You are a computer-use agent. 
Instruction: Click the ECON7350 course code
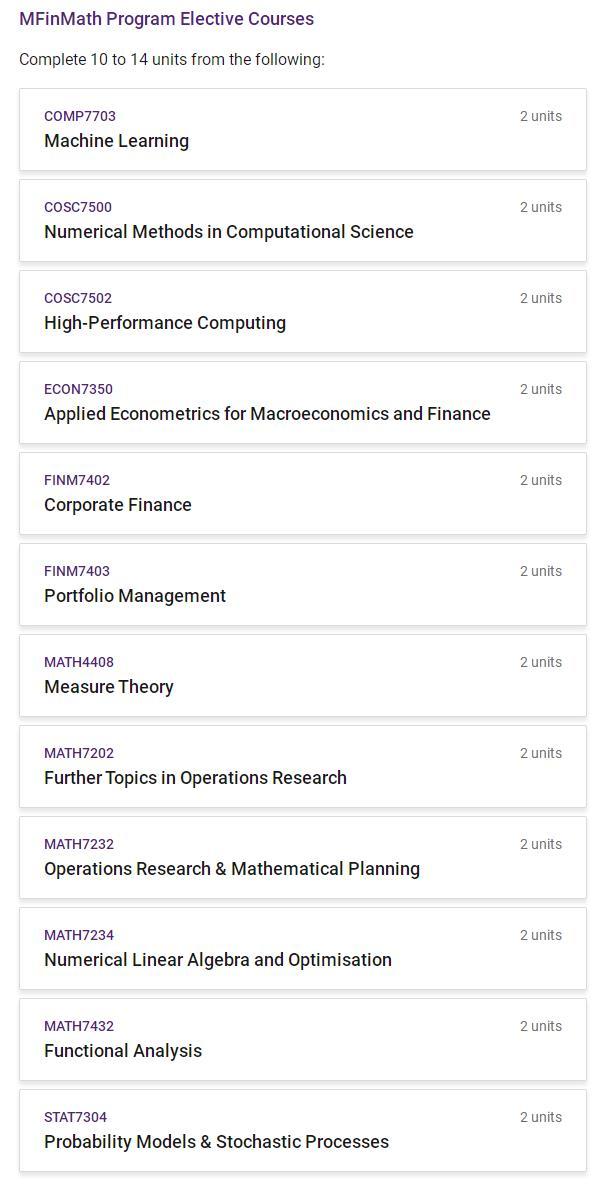click(x=79, y=389)
